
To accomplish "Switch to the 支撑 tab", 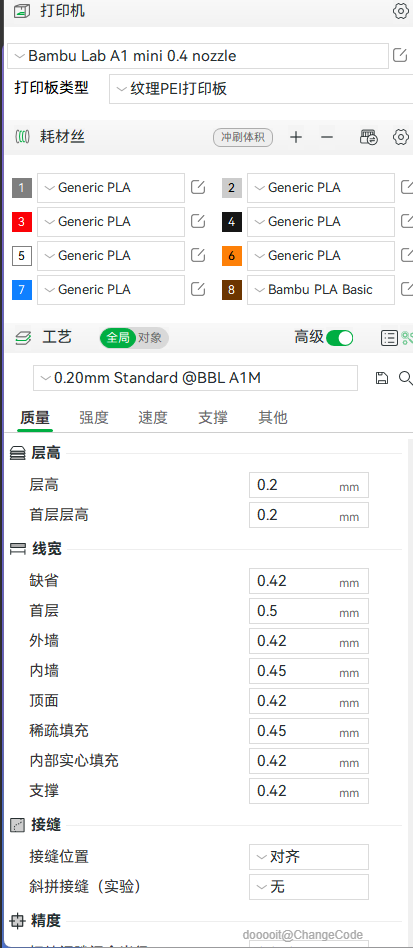I will pyautogui.click(x=213, y=418).
